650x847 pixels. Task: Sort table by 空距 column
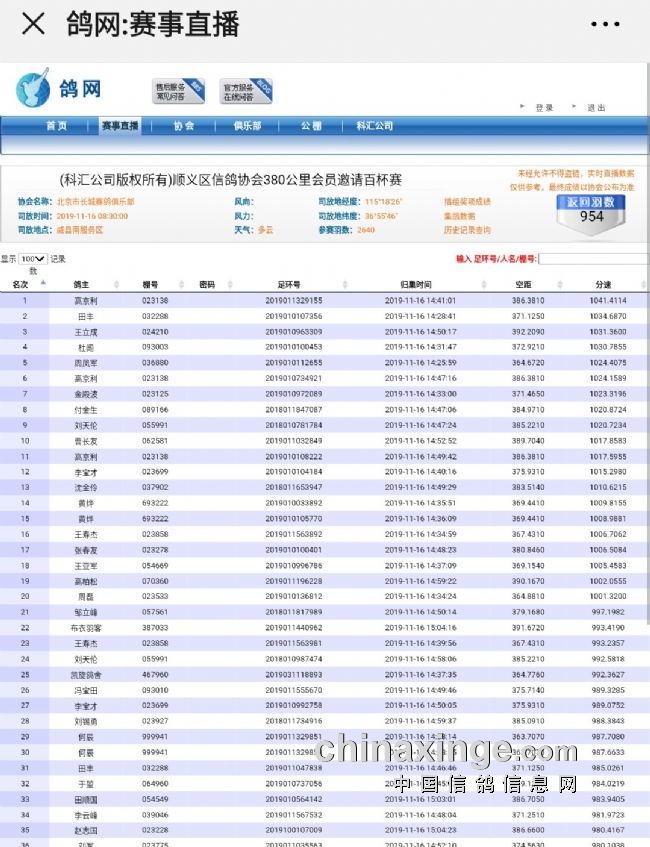click(523, 284)
